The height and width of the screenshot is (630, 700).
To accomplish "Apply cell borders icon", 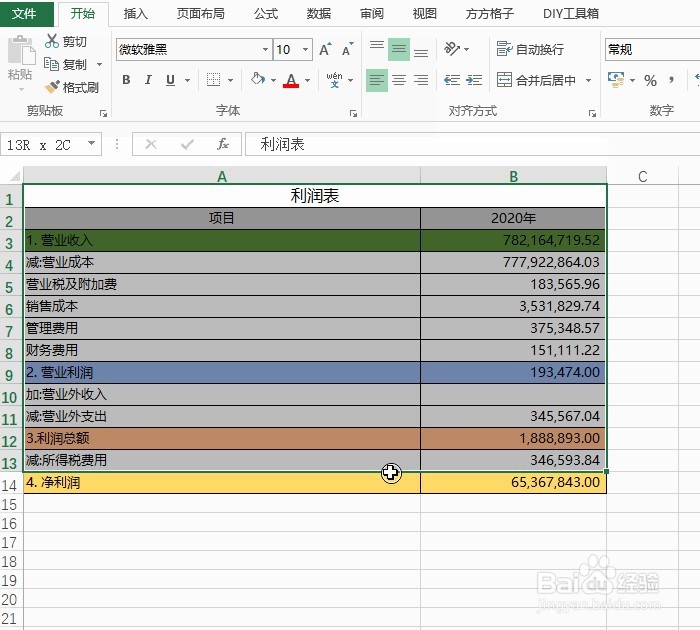I will [x=213, y=80].
